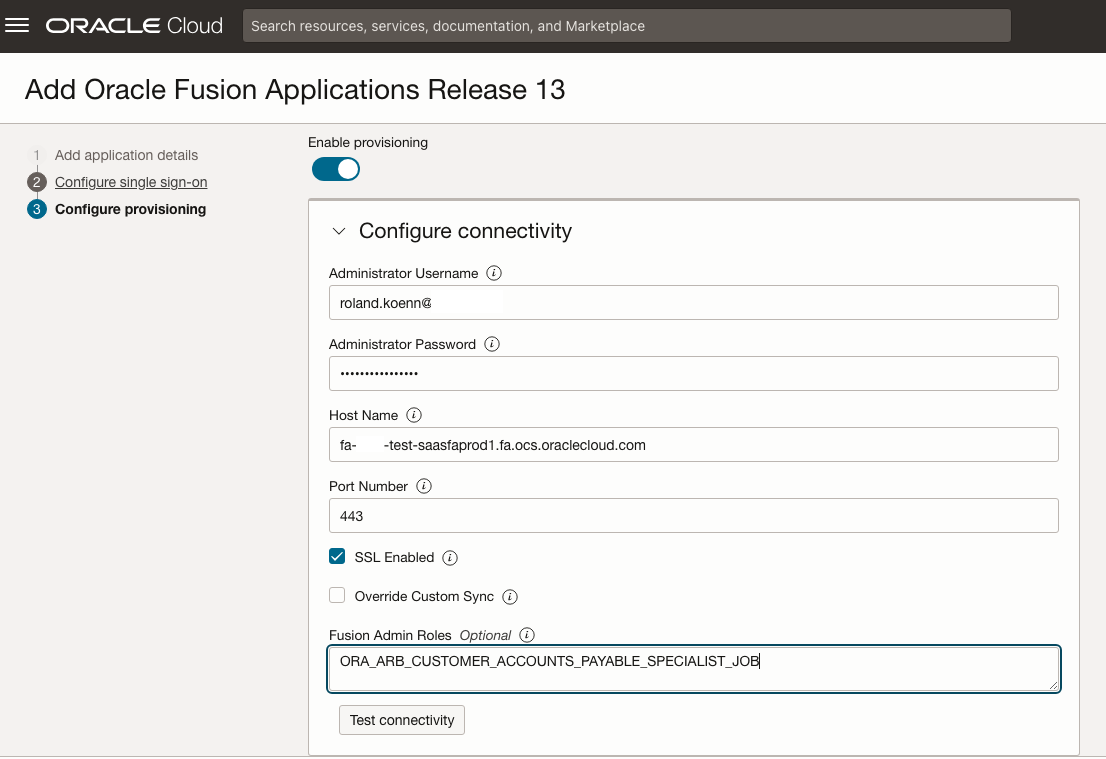
Task: Click the Test connectivity button
Action: (402, 720)
